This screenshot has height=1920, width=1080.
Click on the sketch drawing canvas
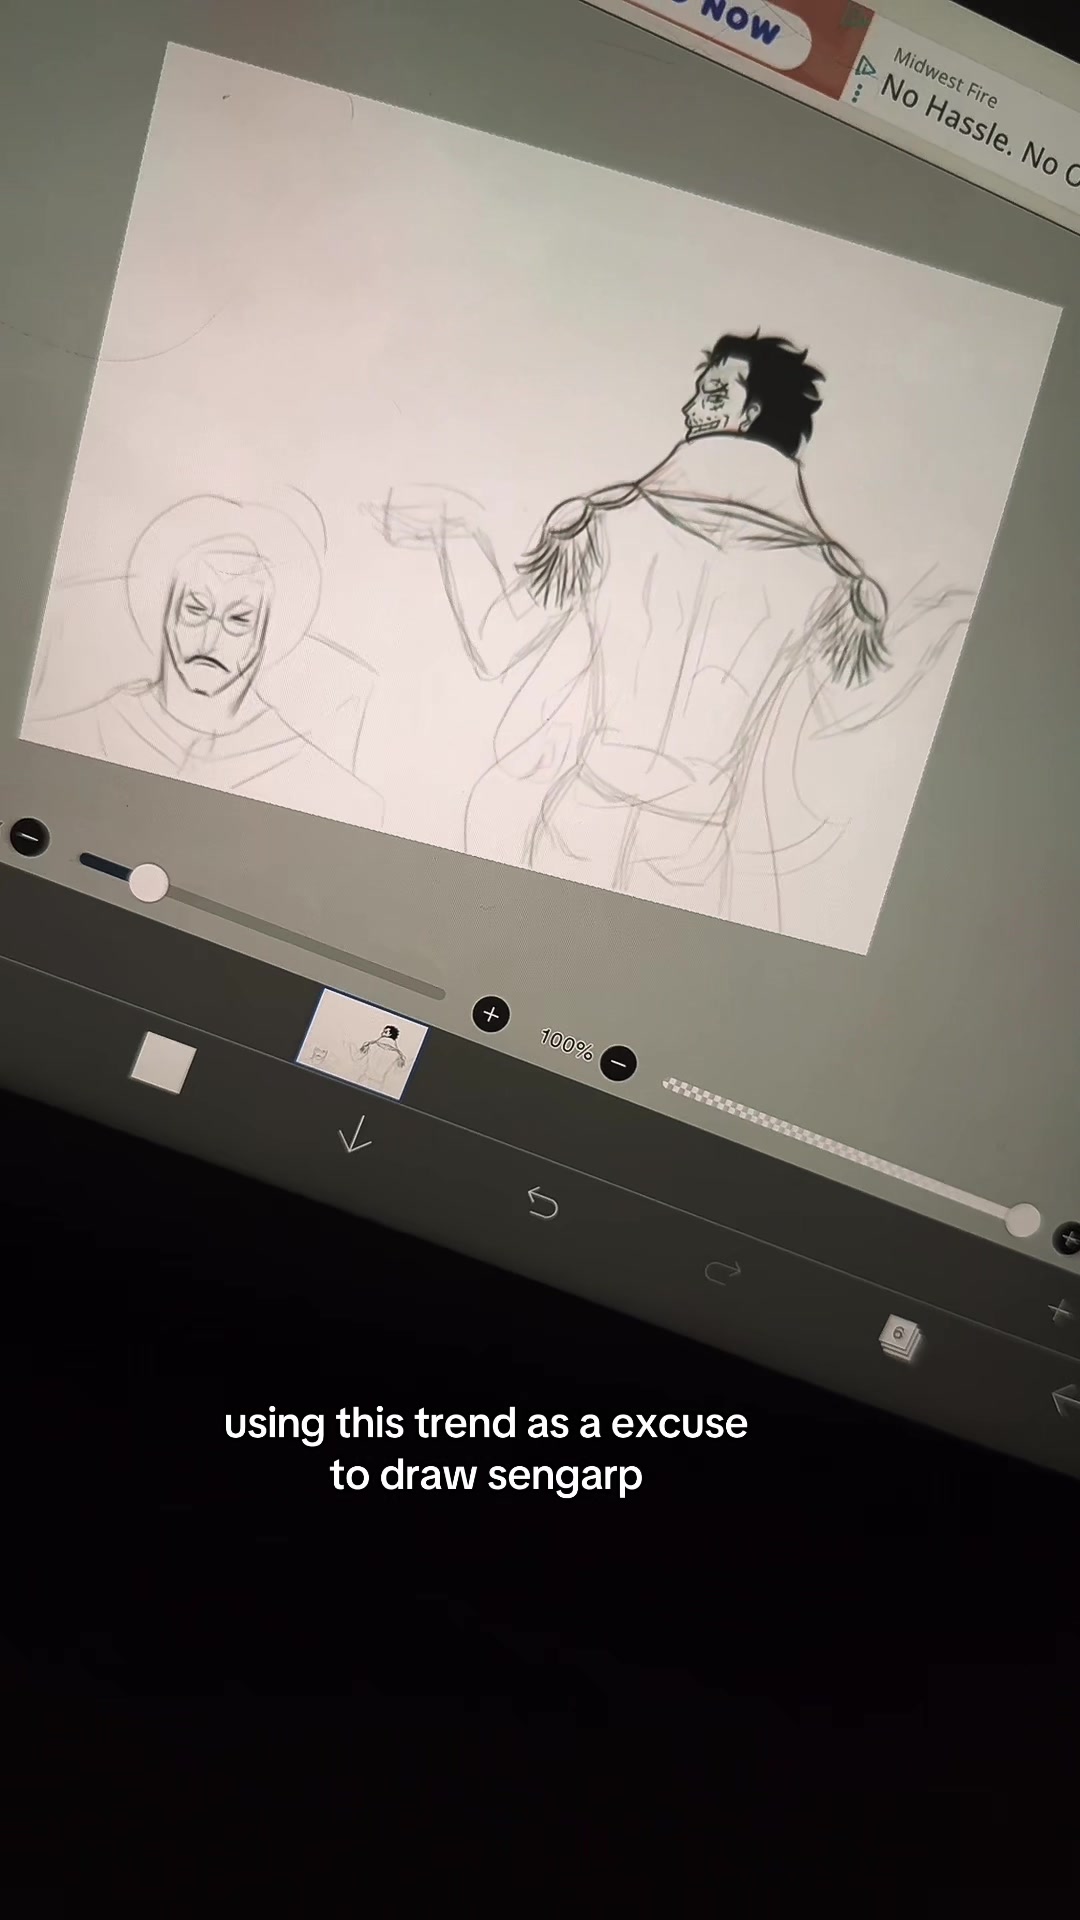pos(540,500)
